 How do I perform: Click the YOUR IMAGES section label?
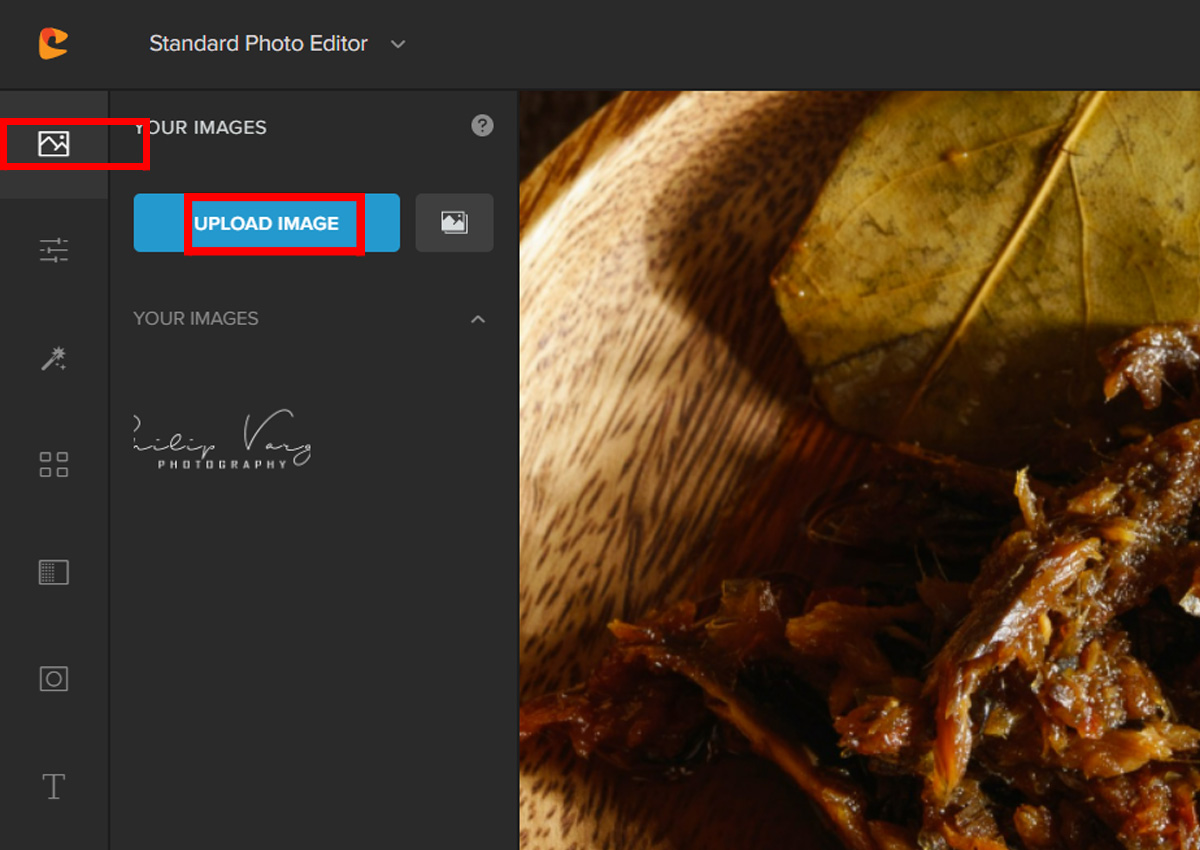[x=196, y=319]
